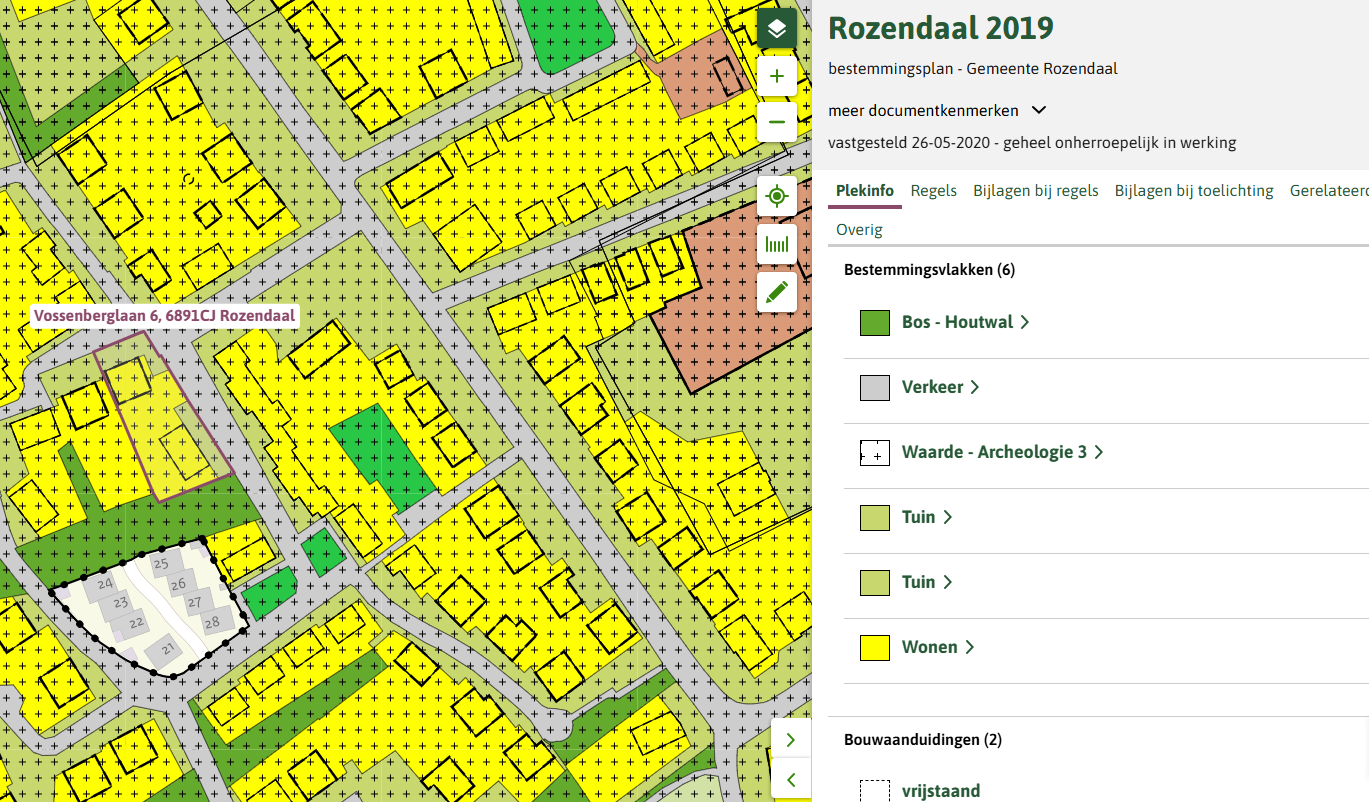Open the Wonen zoning link
The height and width of the screenshot is (802, 1369).
point(938,647)
